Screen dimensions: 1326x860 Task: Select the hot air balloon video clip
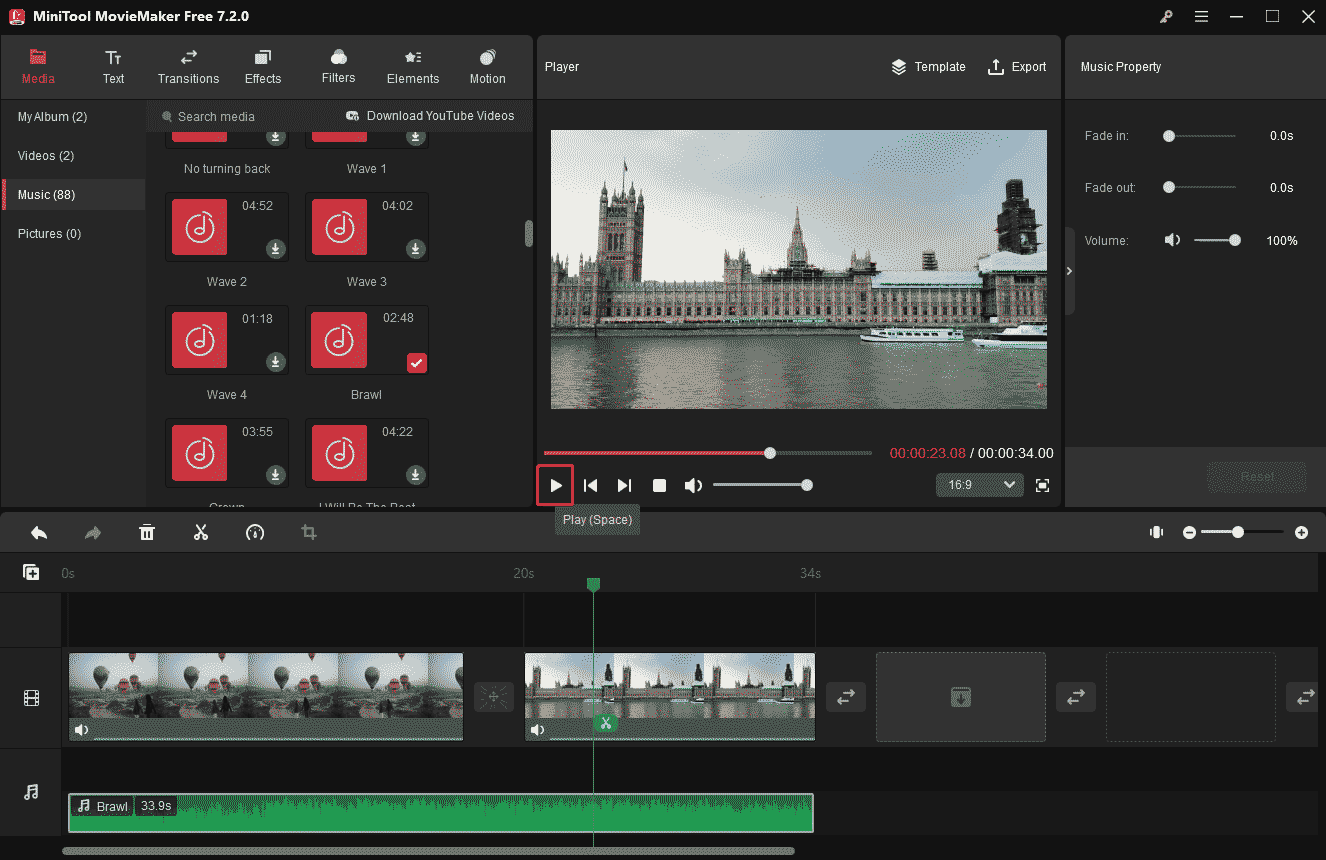[266, 697]
